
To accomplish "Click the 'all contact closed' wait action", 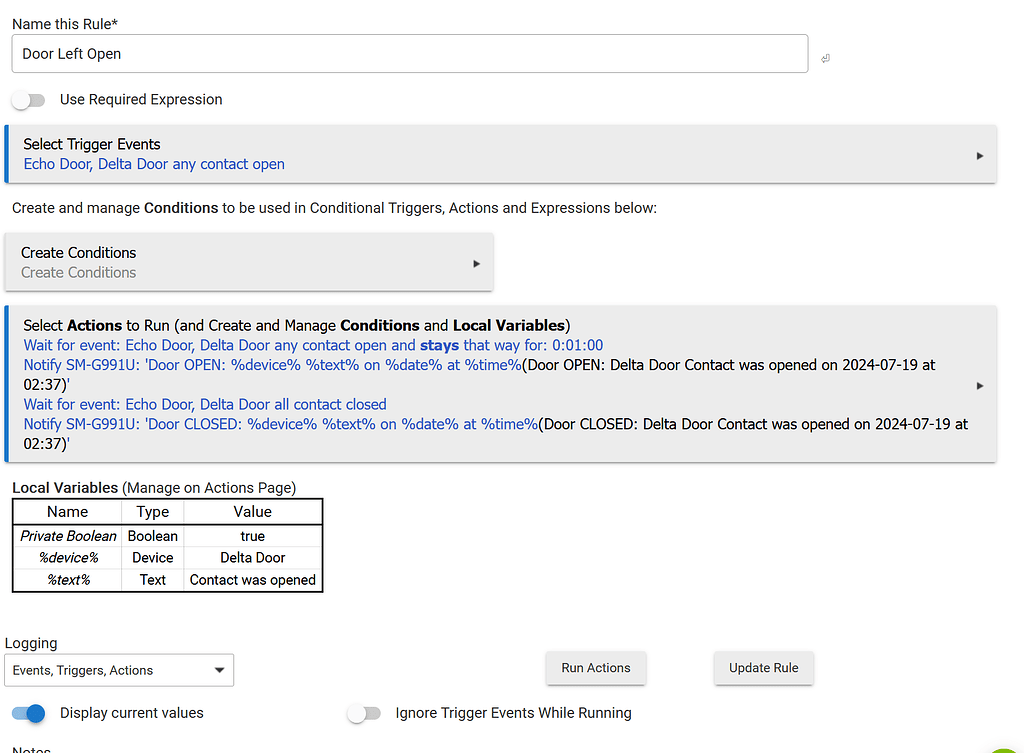I will pos(205,405).
